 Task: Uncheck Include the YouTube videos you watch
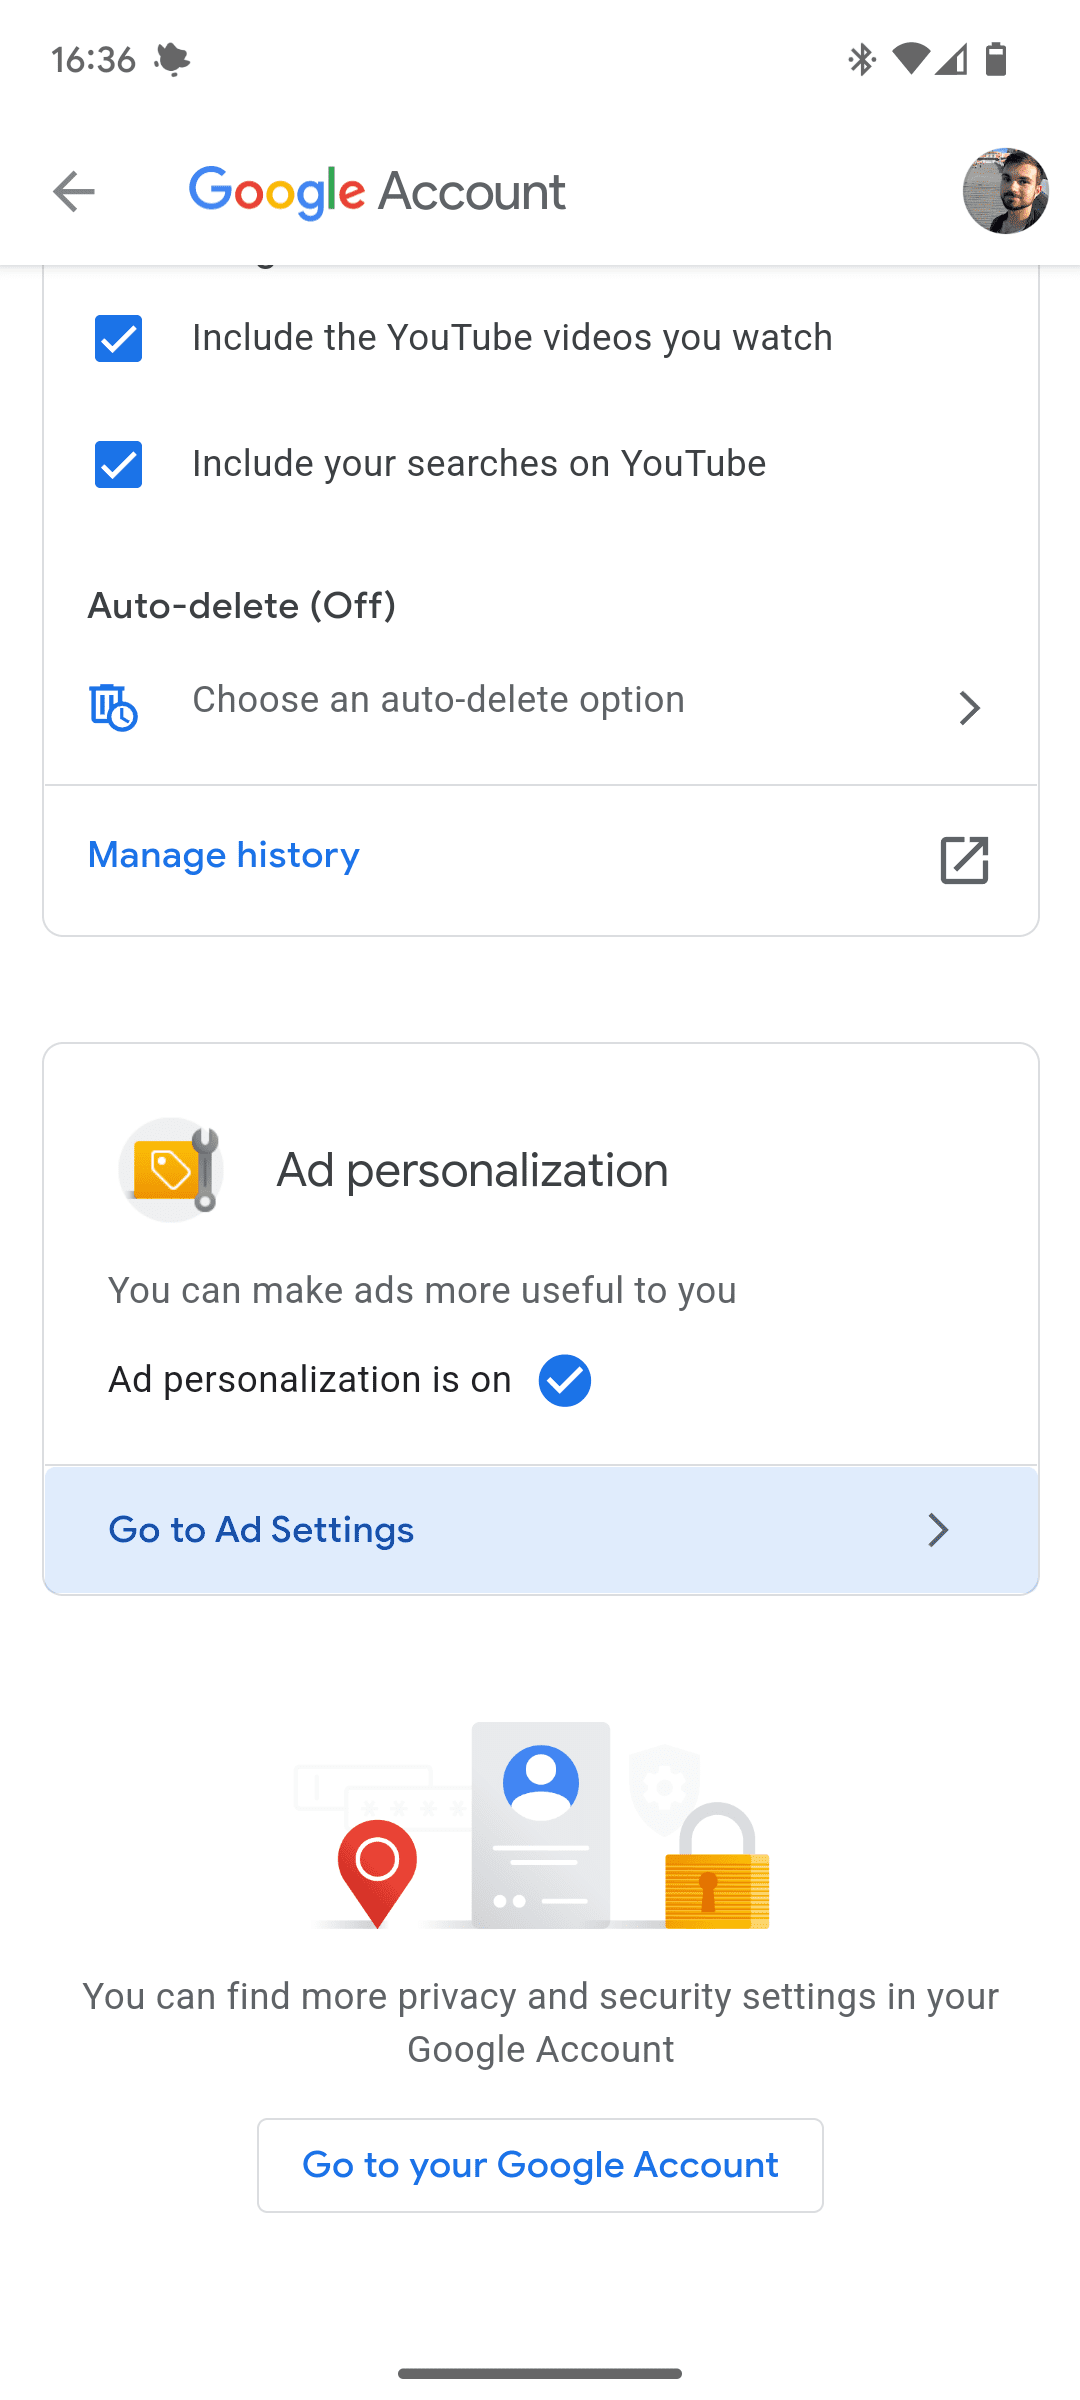[117, 339]
